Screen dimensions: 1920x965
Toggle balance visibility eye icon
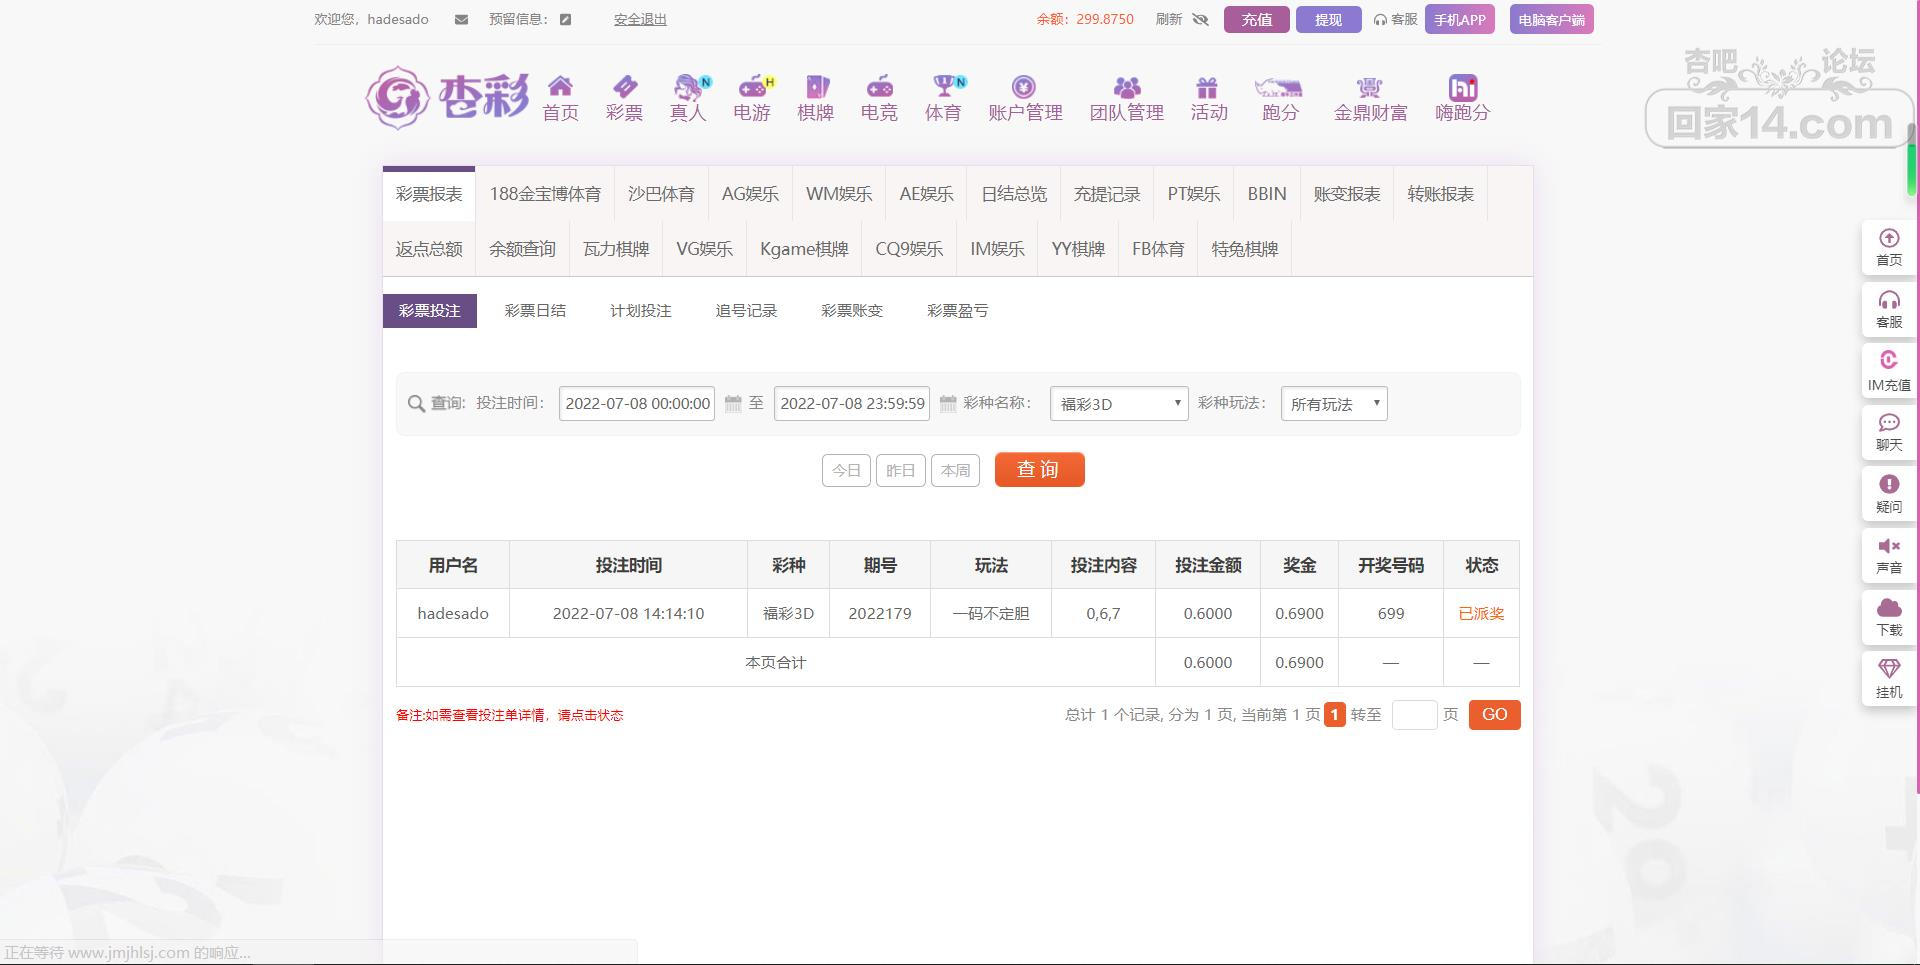tap(1201, 20)
